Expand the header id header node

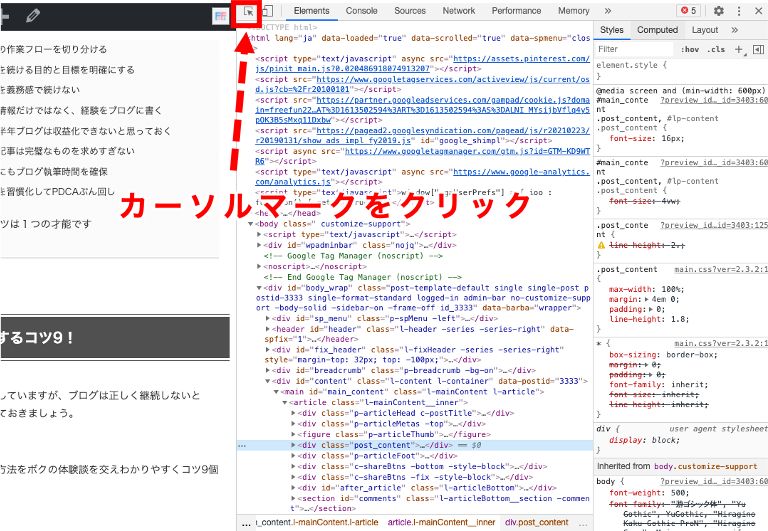click(267, 329)
